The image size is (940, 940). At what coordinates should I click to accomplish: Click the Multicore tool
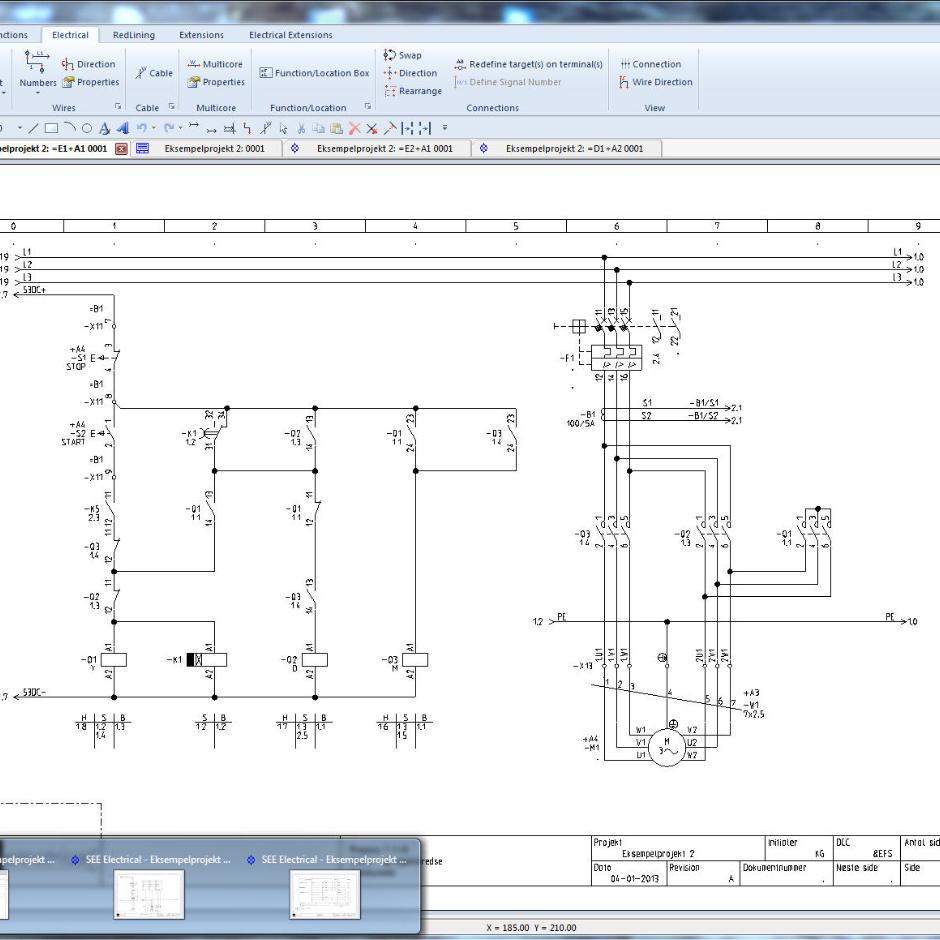pos(215,64)
